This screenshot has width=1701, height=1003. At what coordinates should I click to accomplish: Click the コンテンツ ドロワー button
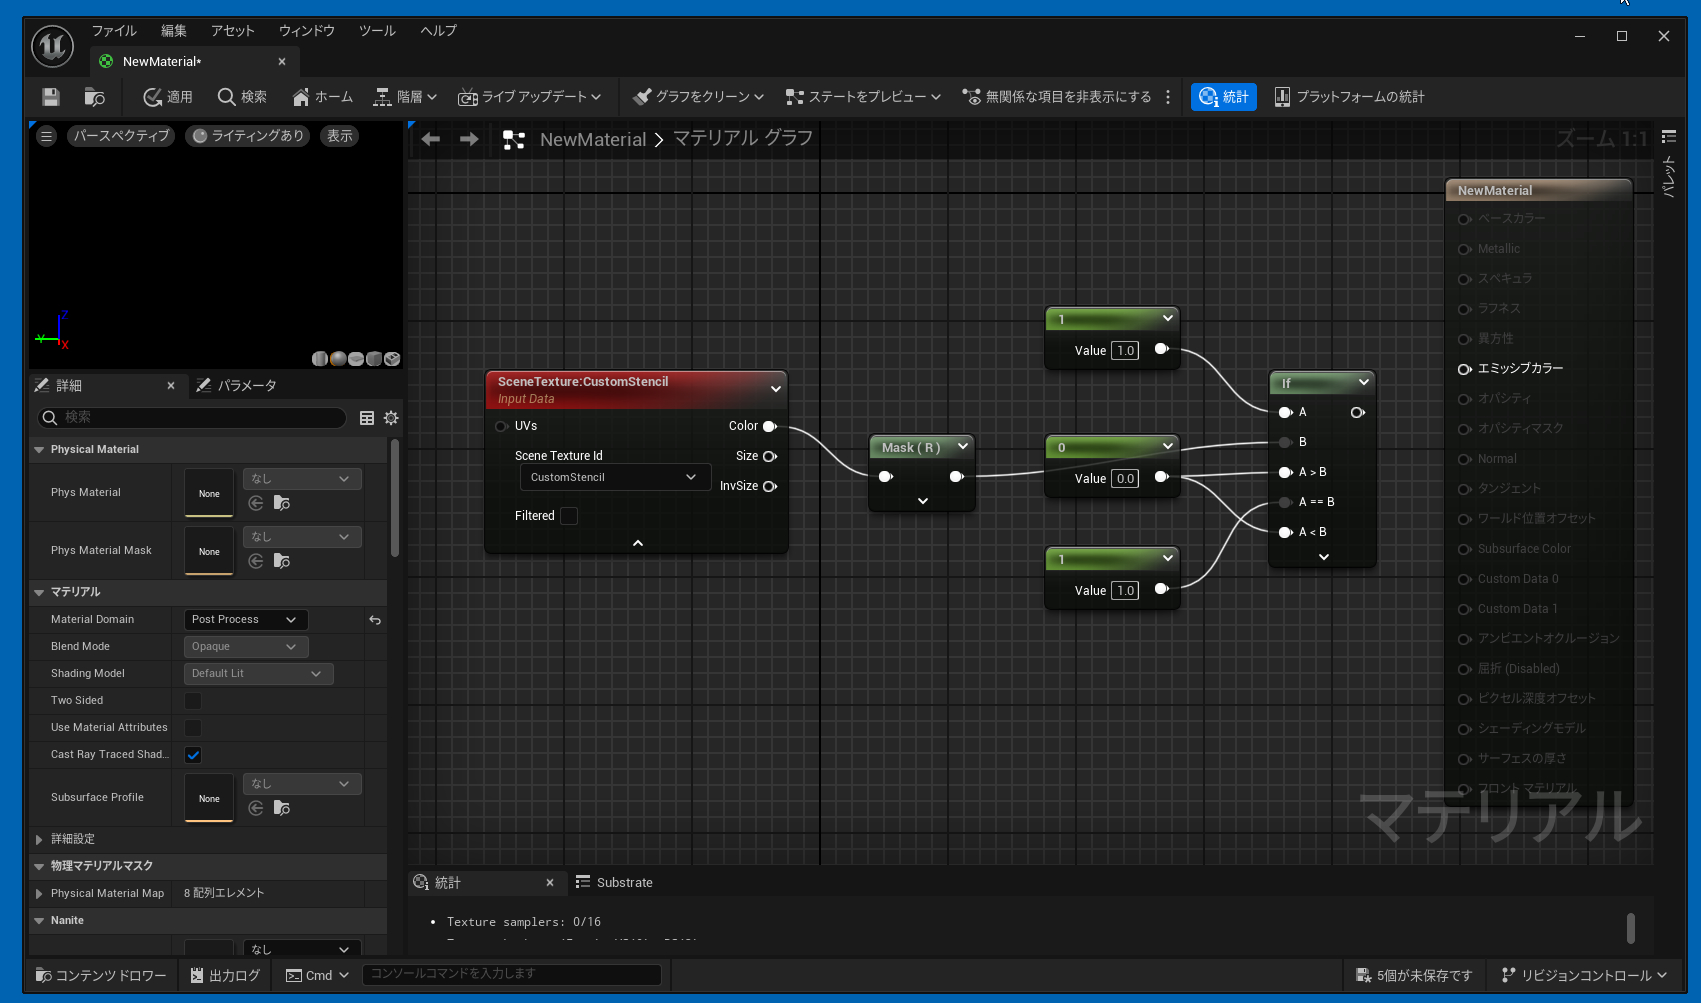pos(101,975)
